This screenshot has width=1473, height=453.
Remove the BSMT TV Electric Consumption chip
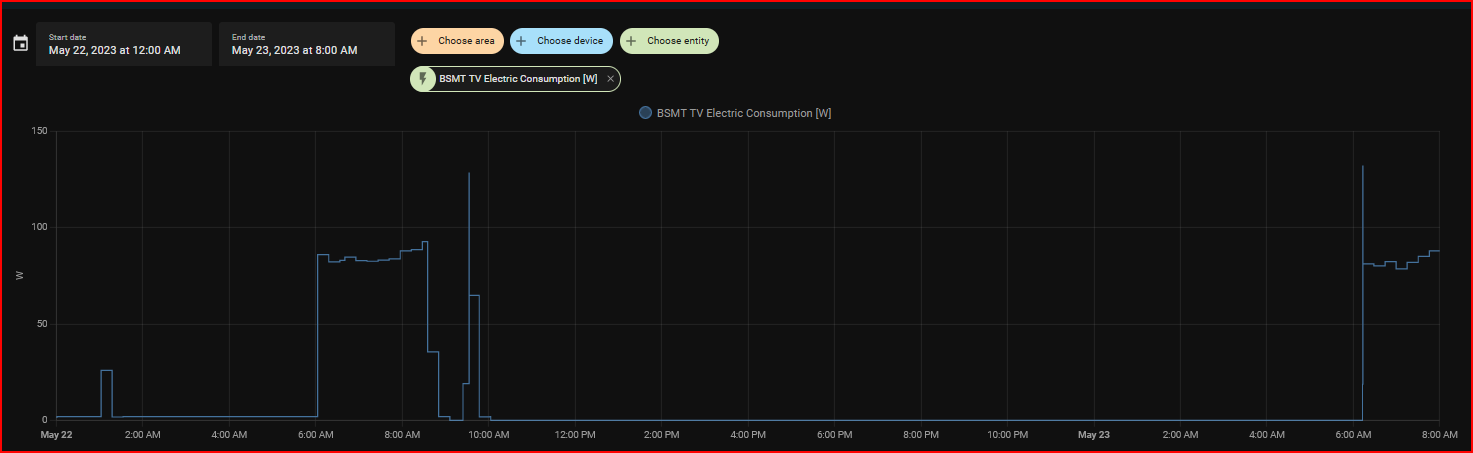pos(610,79)
